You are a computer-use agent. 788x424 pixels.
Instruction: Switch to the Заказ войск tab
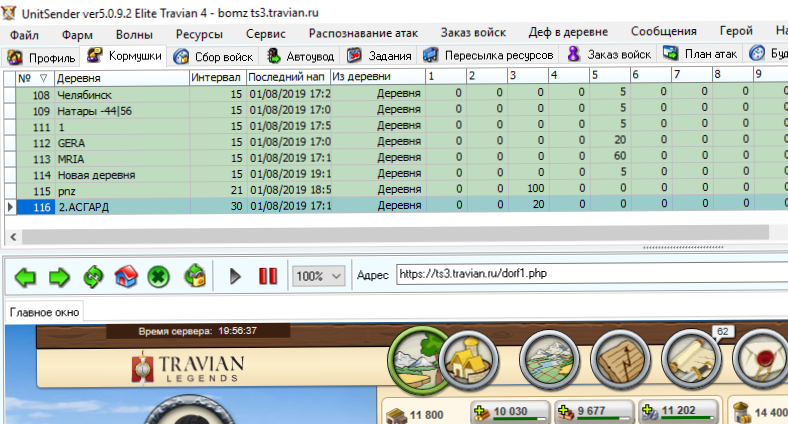(609, 54)
